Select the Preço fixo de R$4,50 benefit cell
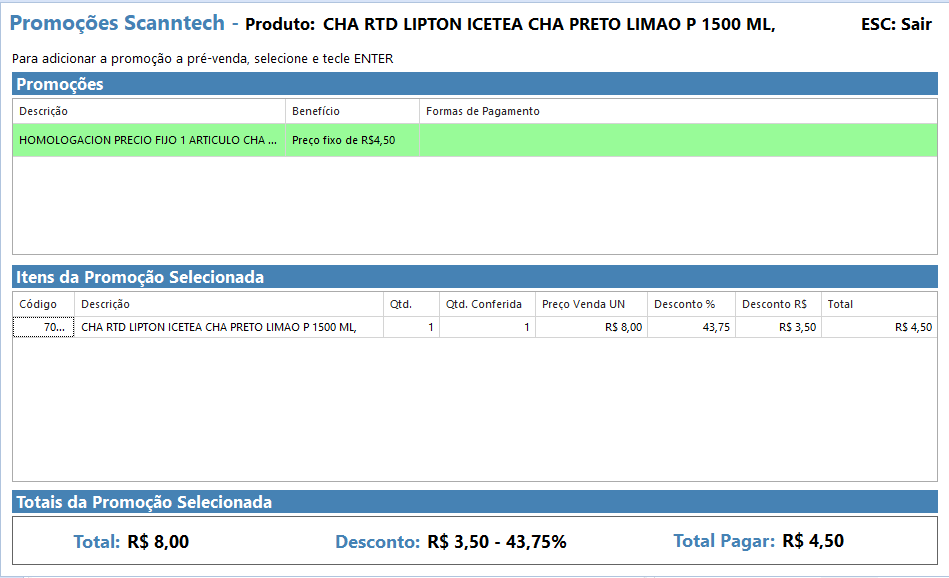 [344, 140]
